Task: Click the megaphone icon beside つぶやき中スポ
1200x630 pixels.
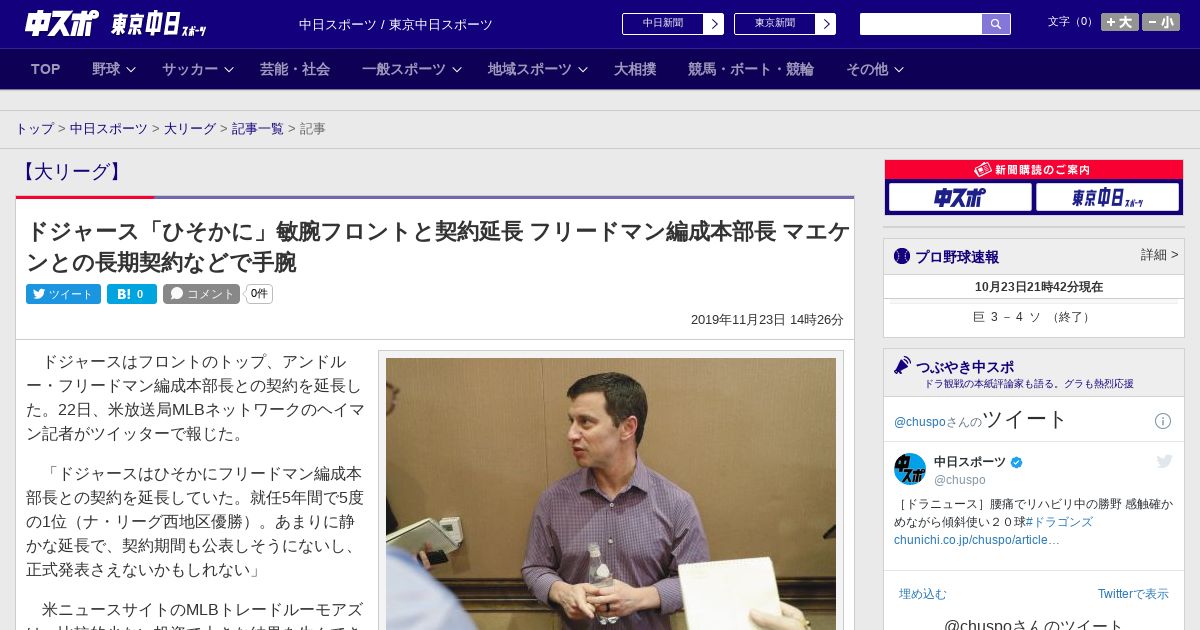Action: (902, 366)
